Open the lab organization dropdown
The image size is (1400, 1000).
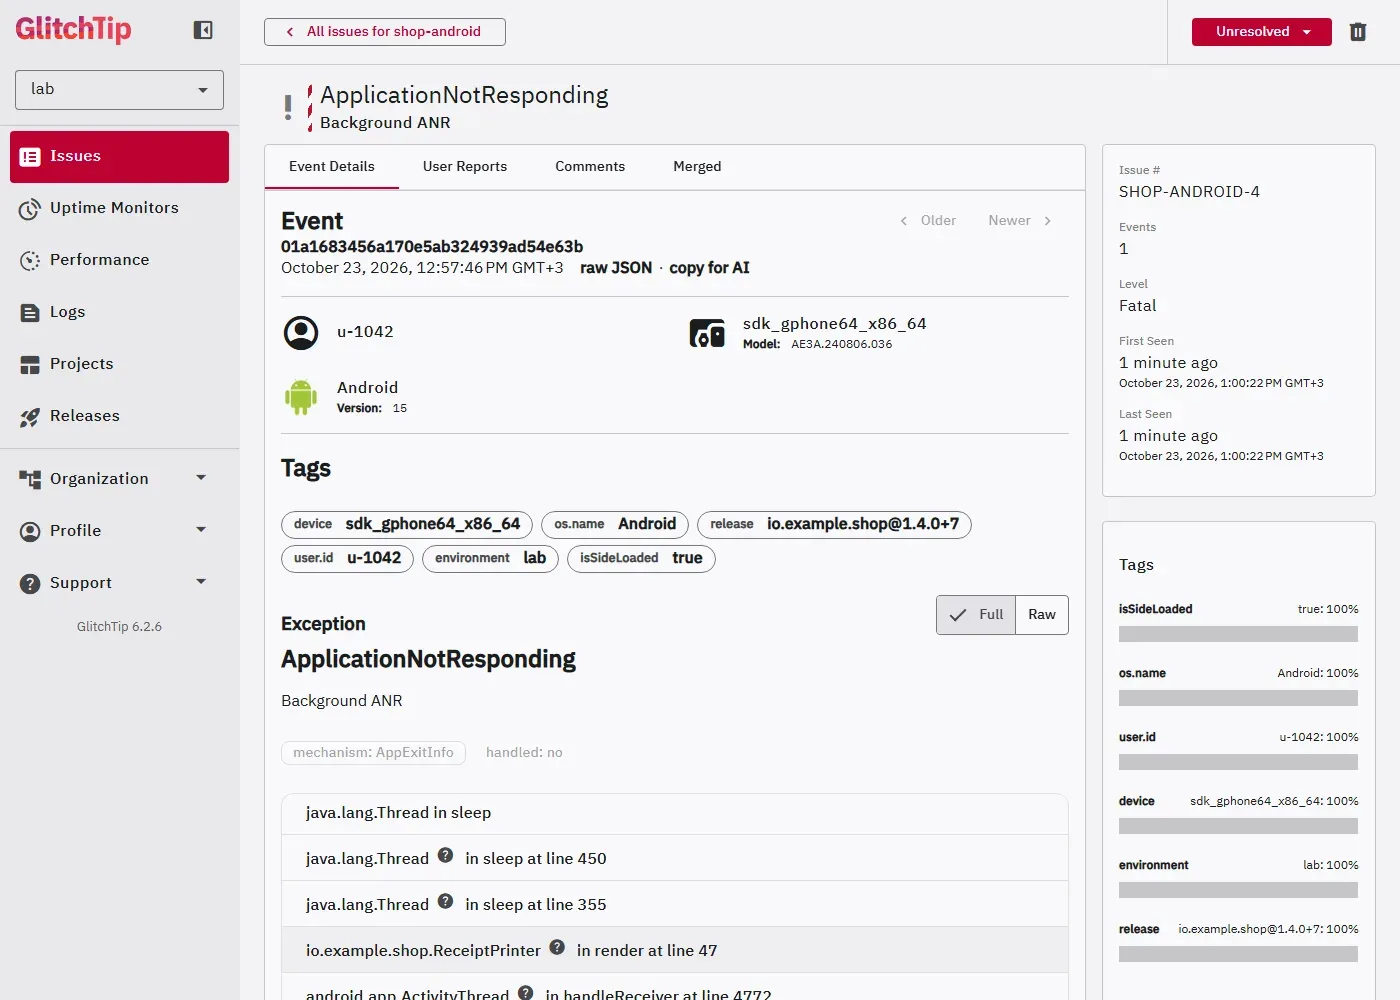[119, 90]
